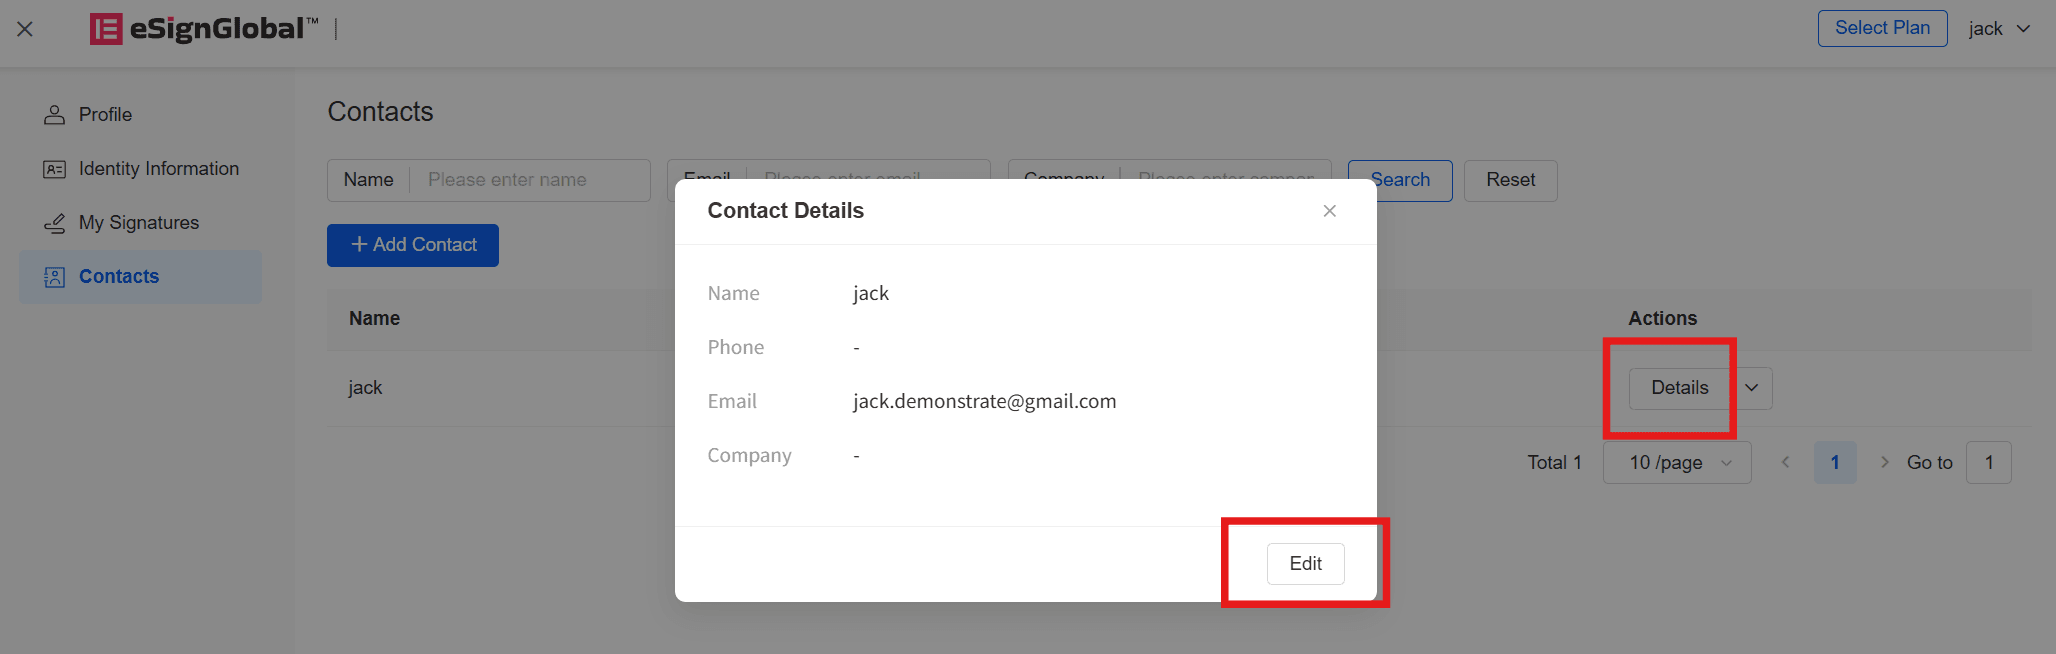Viewport: 2056px width, 654px height.
Task: Open the 10 /page size dropdown
Action: [1677, 463]
